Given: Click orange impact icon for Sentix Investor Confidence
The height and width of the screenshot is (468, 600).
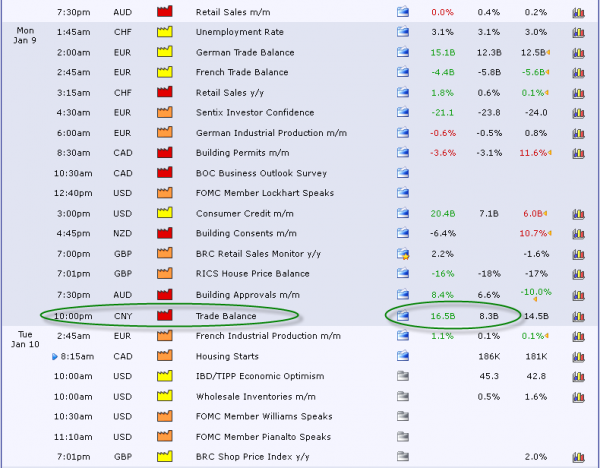Looking at the screenshot, I should click(165, 112).
